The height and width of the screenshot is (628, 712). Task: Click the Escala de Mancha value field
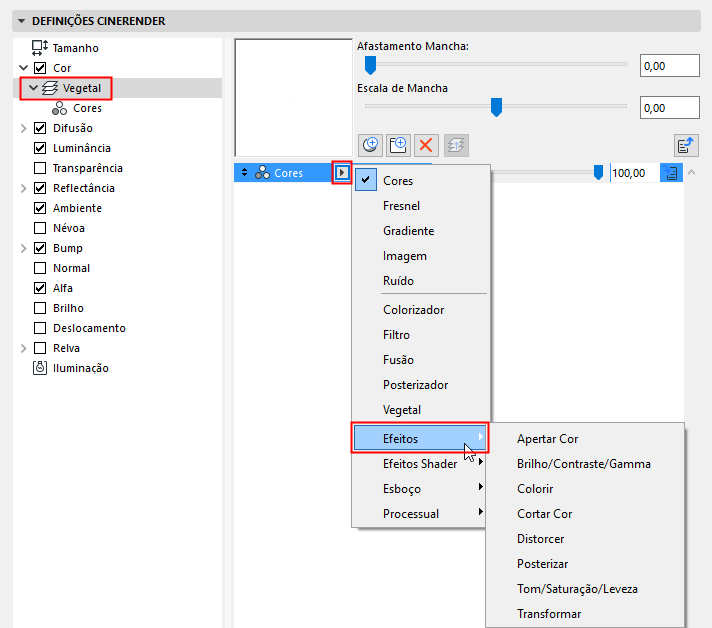[x=669, y=108]
